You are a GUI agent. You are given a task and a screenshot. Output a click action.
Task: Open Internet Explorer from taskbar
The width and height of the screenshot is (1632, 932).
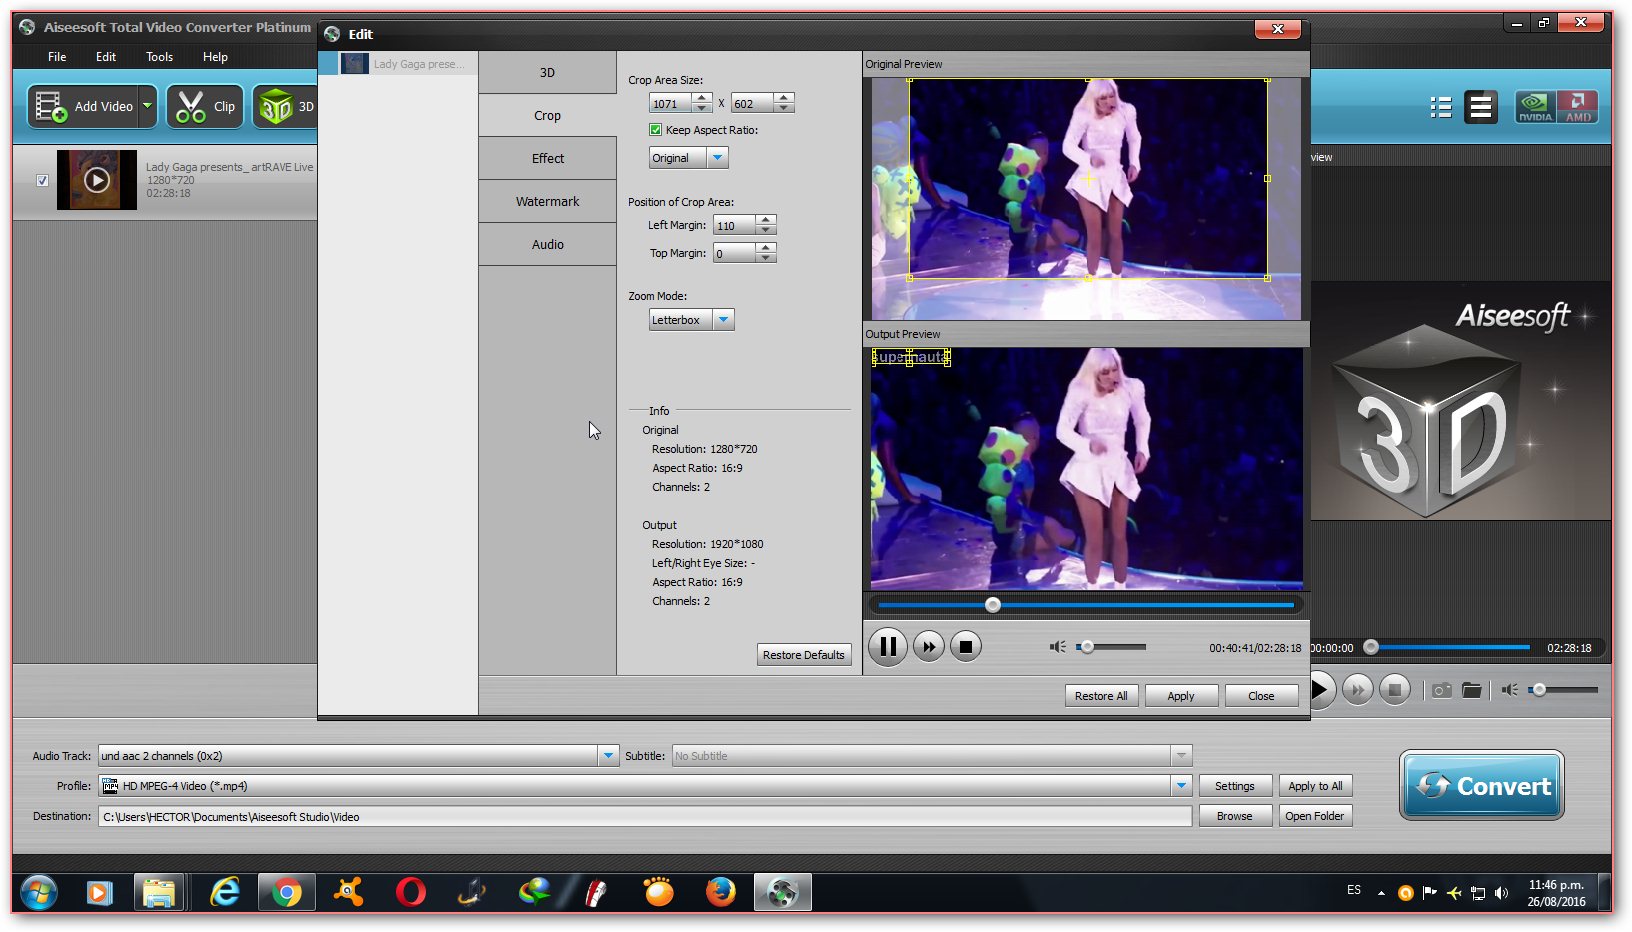pyautogui.click(x=225, y=891)
